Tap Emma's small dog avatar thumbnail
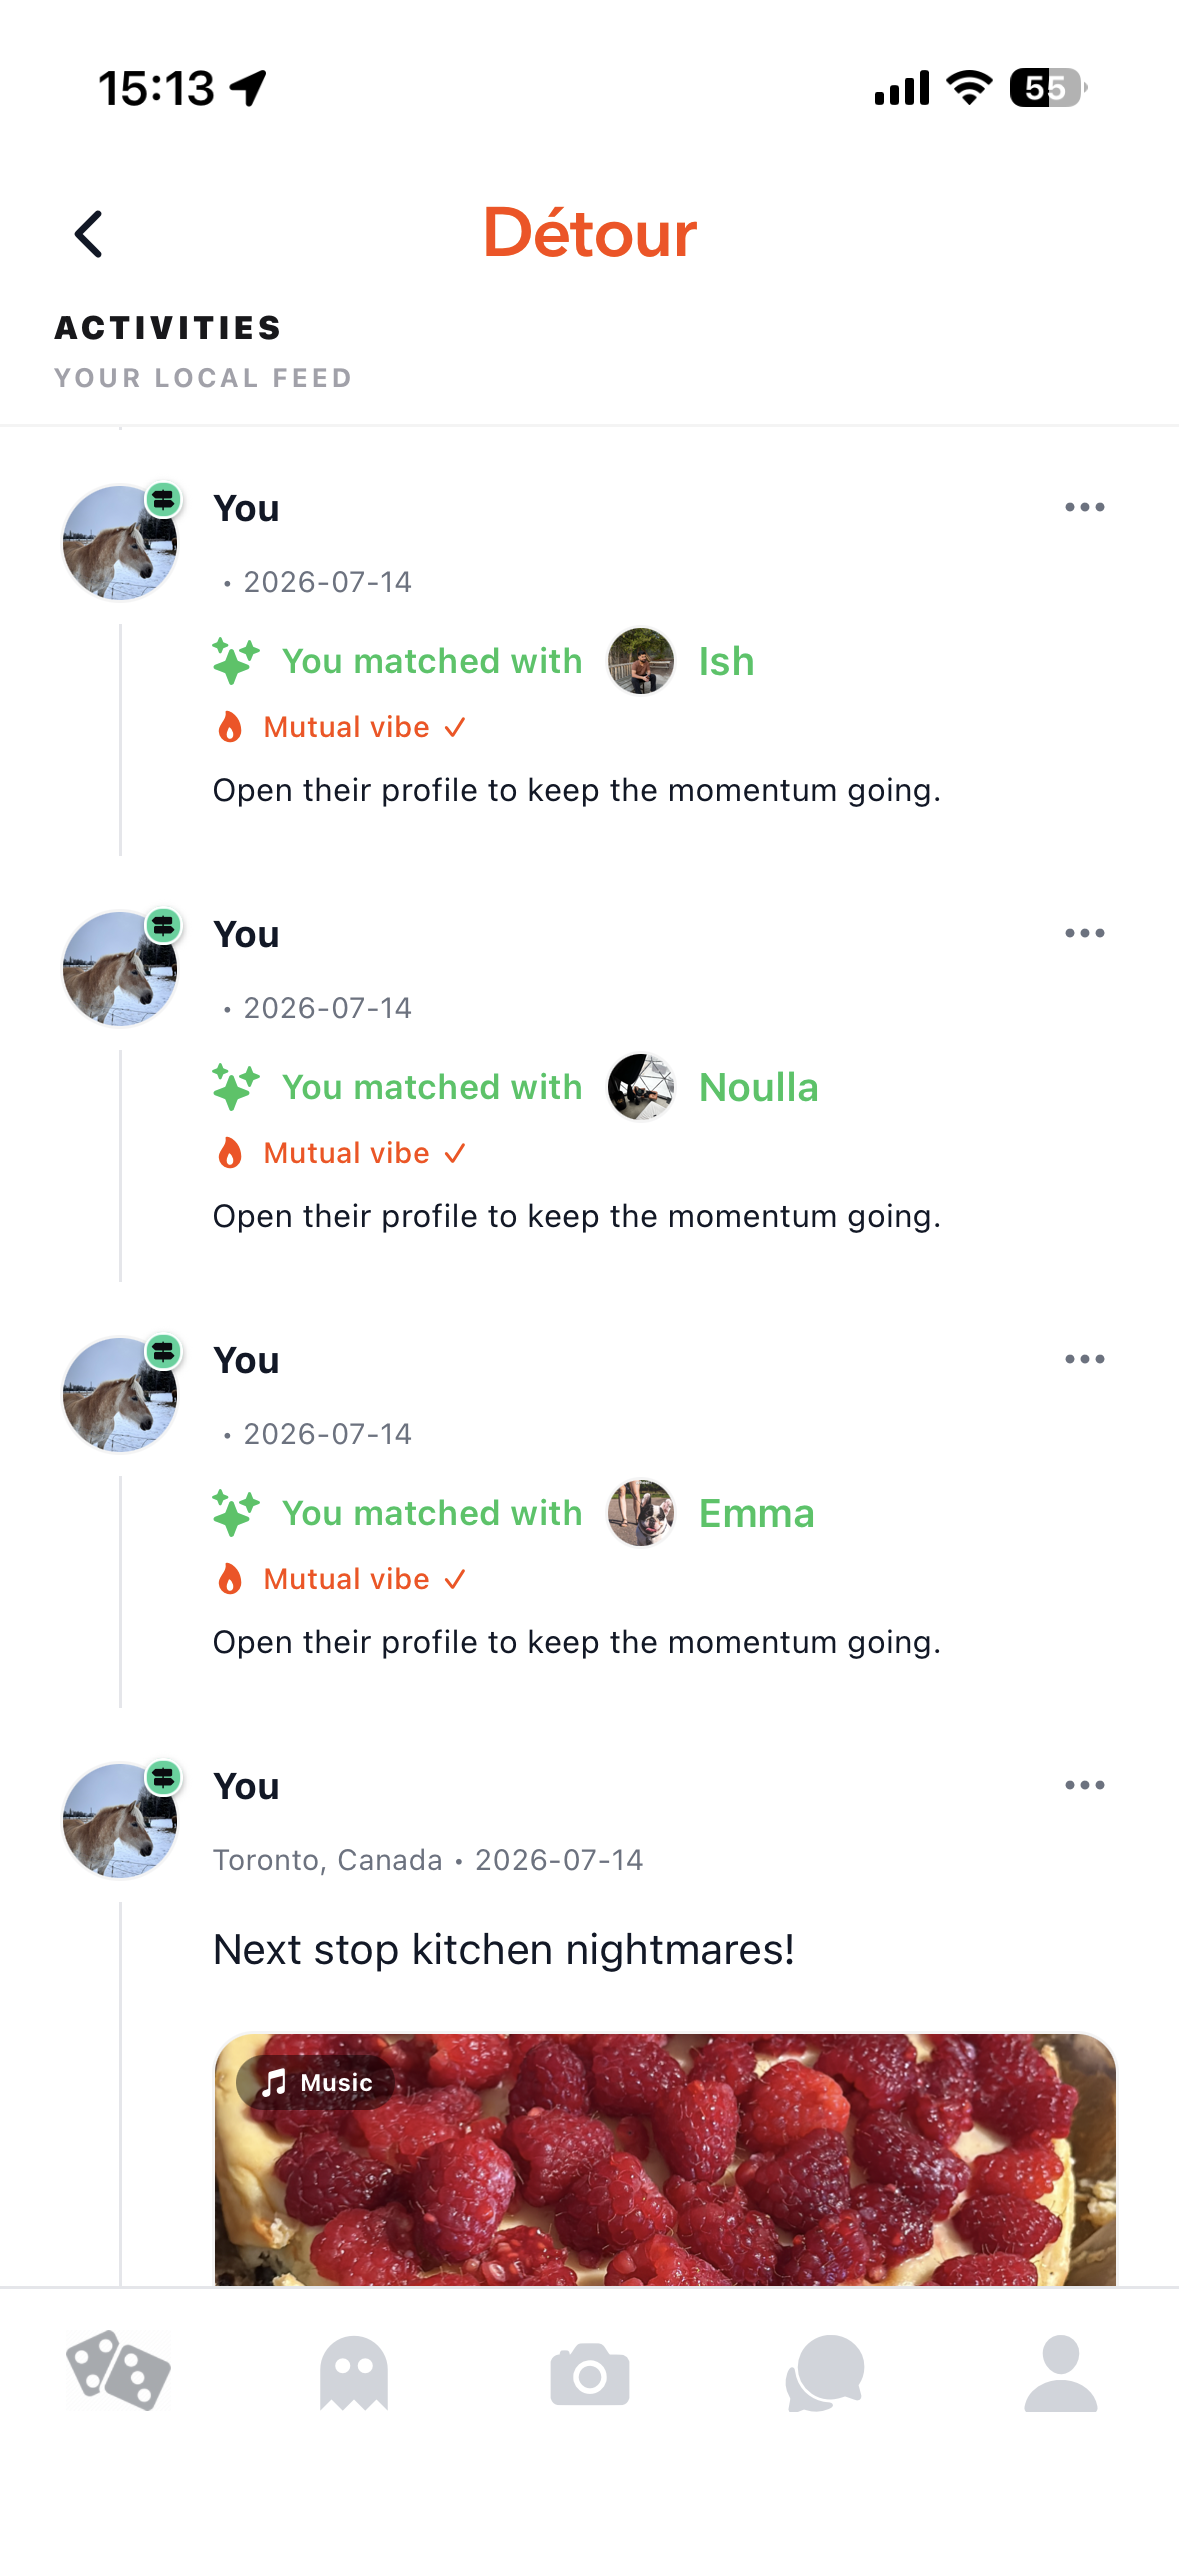The height and width of the screenshot is (2556, 1179). click(x=640, y=1513)
